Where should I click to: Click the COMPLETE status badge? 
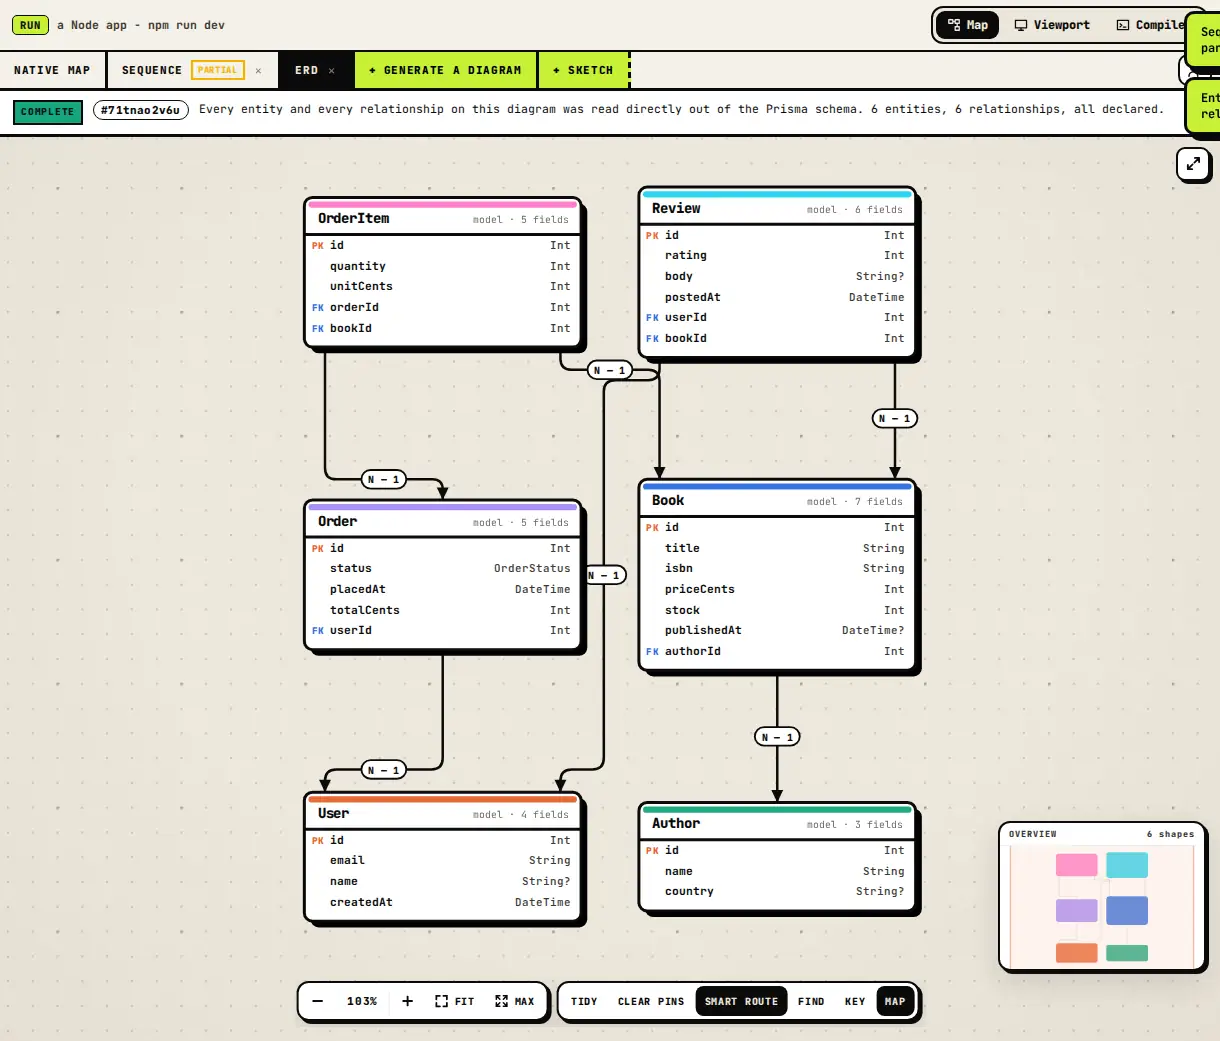pos(48,111)
